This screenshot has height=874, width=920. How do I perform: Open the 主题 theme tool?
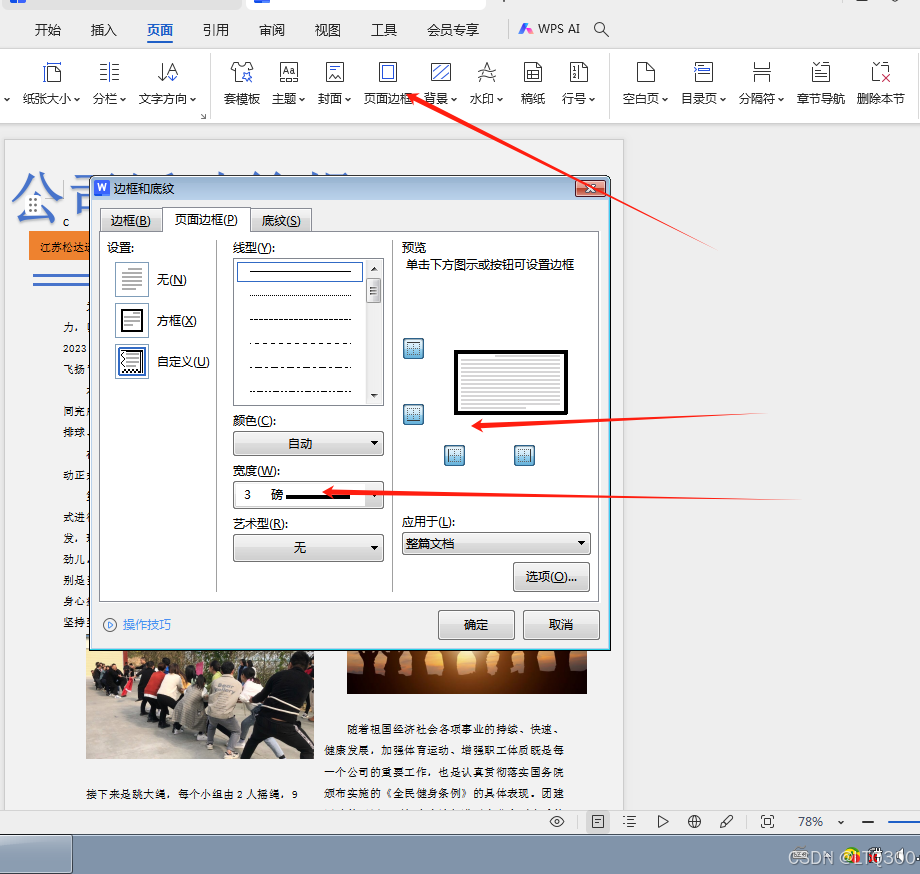click(288, 83)
